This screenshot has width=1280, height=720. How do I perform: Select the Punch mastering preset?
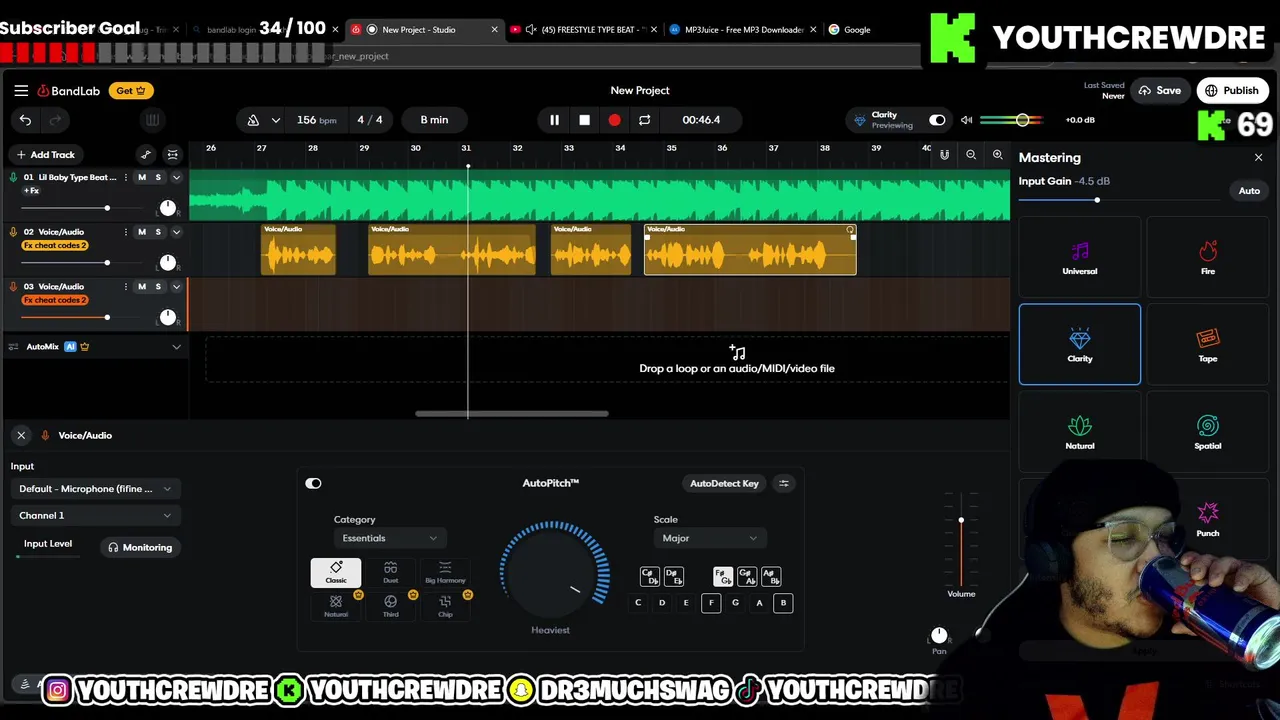click(x=1208, y=519)
